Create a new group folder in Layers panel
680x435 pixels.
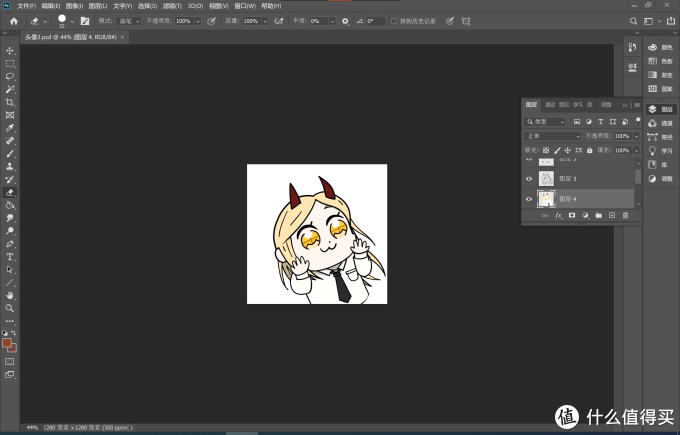point(598,216)
